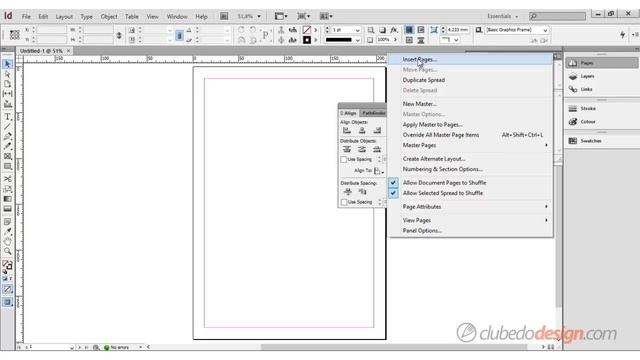This screenshot has width=640, height=360.
Task: Click fill and stroke swatch in toolbox
Action: pyautogui.click(x=7, y=266)
